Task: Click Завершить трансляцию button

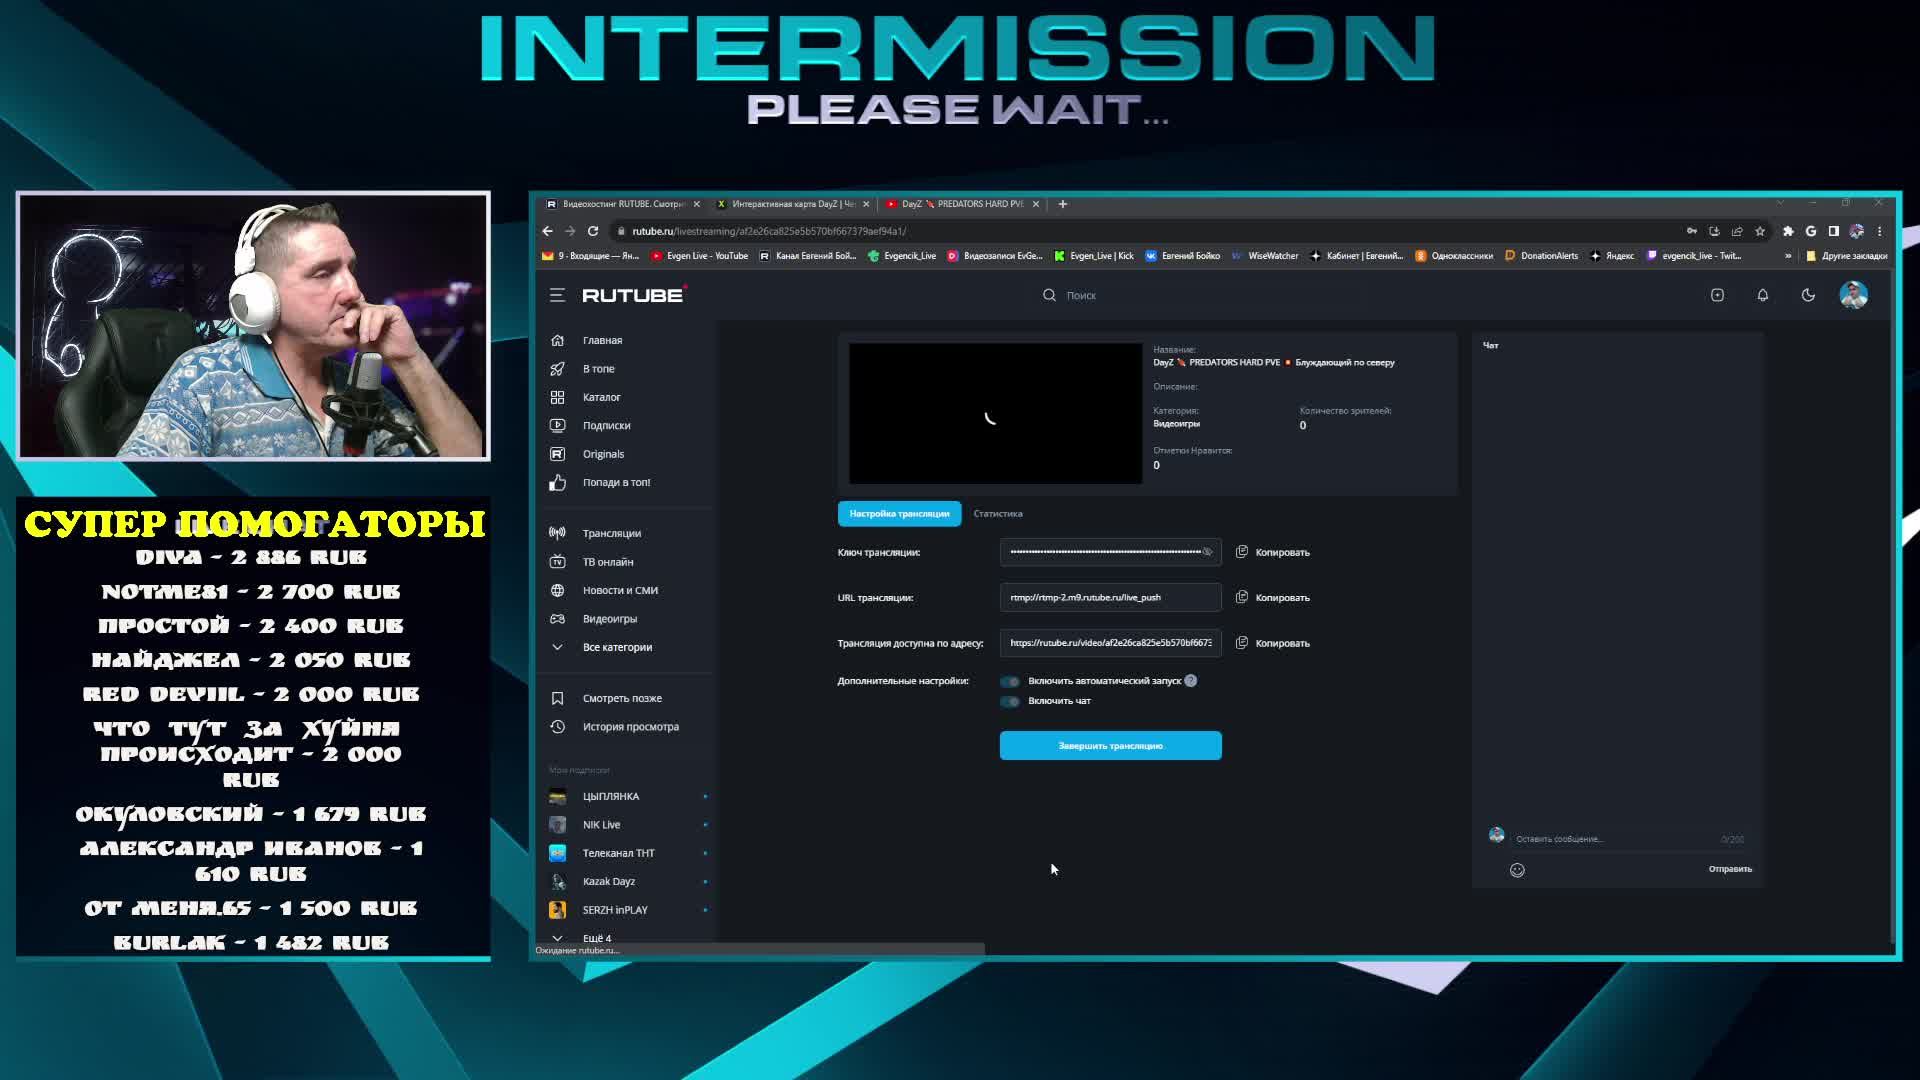Action: pos(1110,746)
